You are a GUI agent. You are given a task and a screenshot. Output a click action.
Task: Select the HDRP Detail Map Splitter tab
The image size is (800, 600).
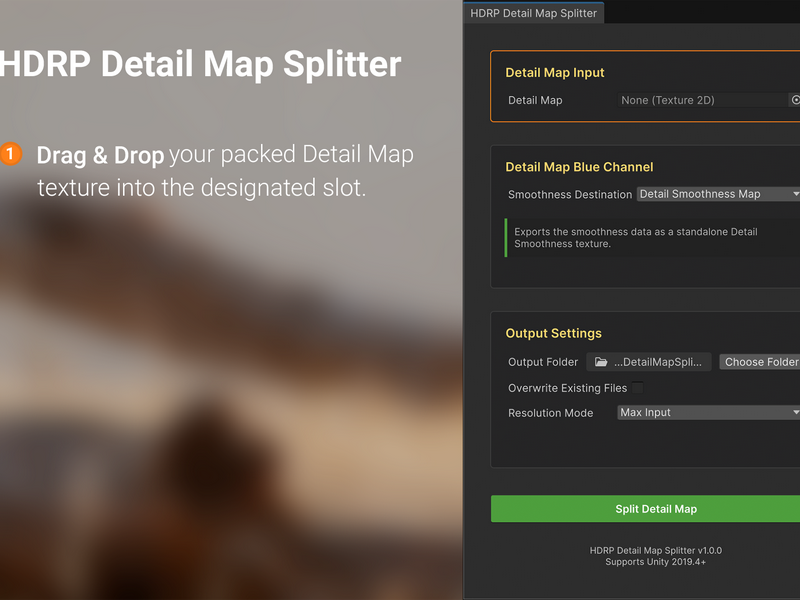pyautogui.click(x=533, y=13)
